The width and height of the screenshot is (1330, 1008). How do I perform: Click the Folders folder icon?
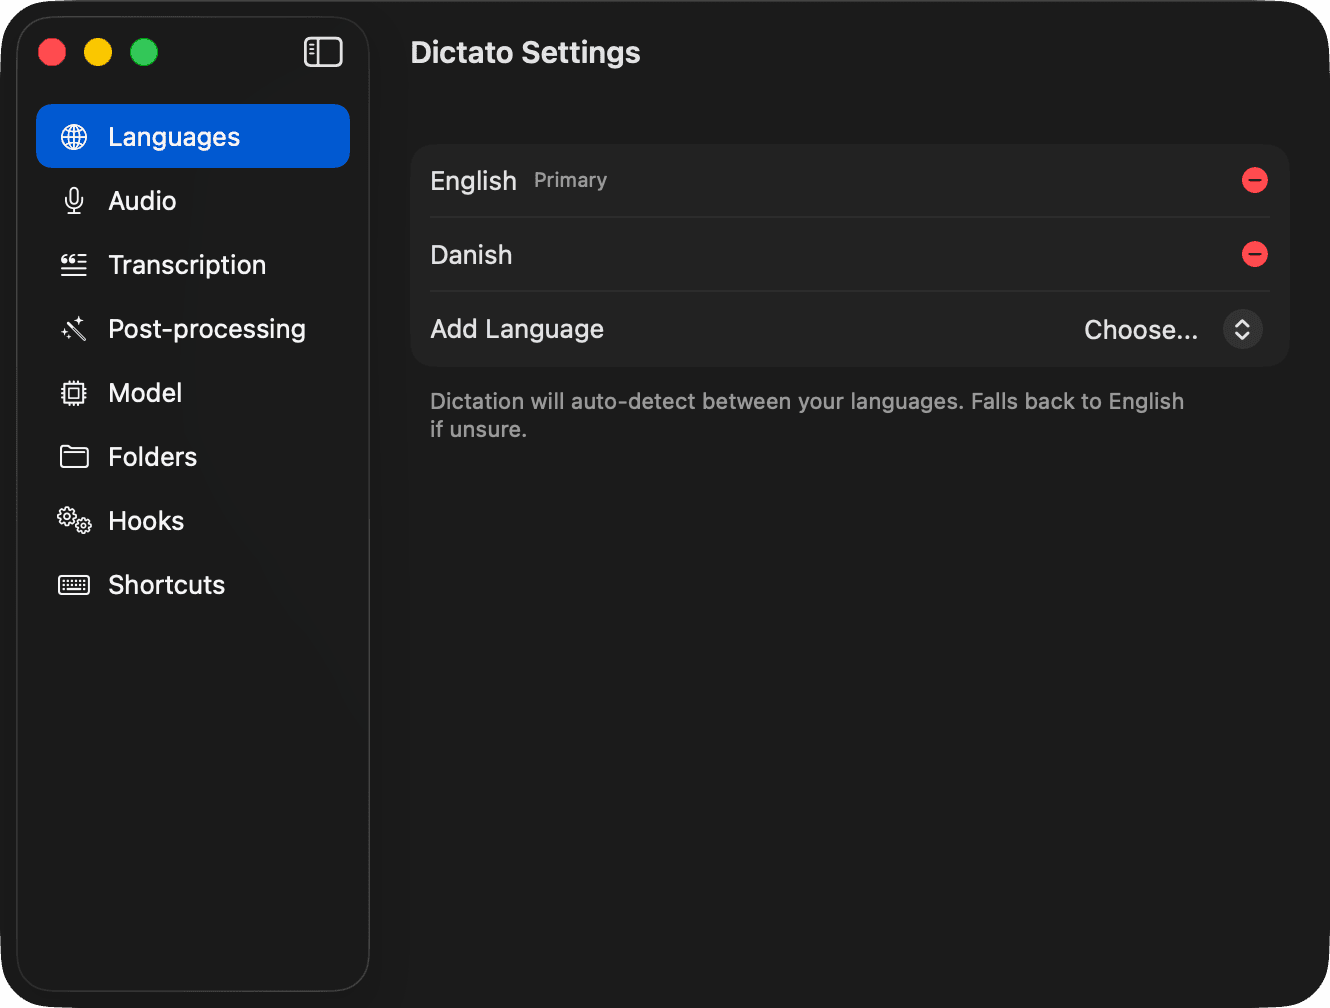(73, 456)
